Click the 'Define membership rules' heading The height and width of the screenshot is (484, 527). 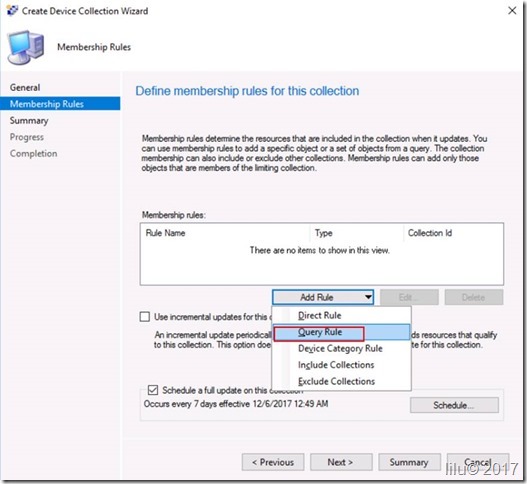click(247, 91)
